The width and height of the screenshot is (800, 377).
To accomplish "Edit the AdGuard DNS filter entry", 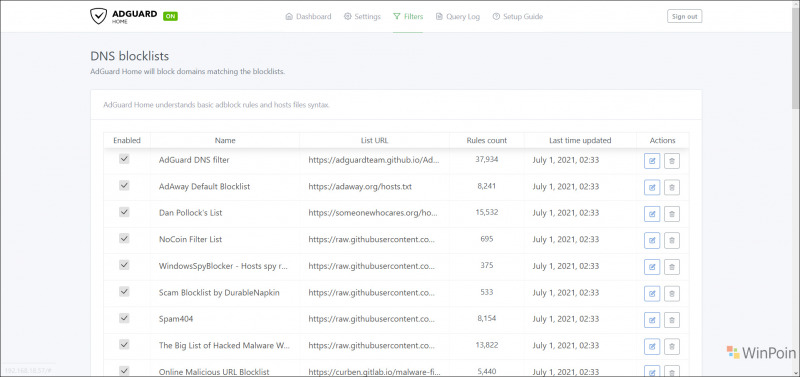I will 652,161.
